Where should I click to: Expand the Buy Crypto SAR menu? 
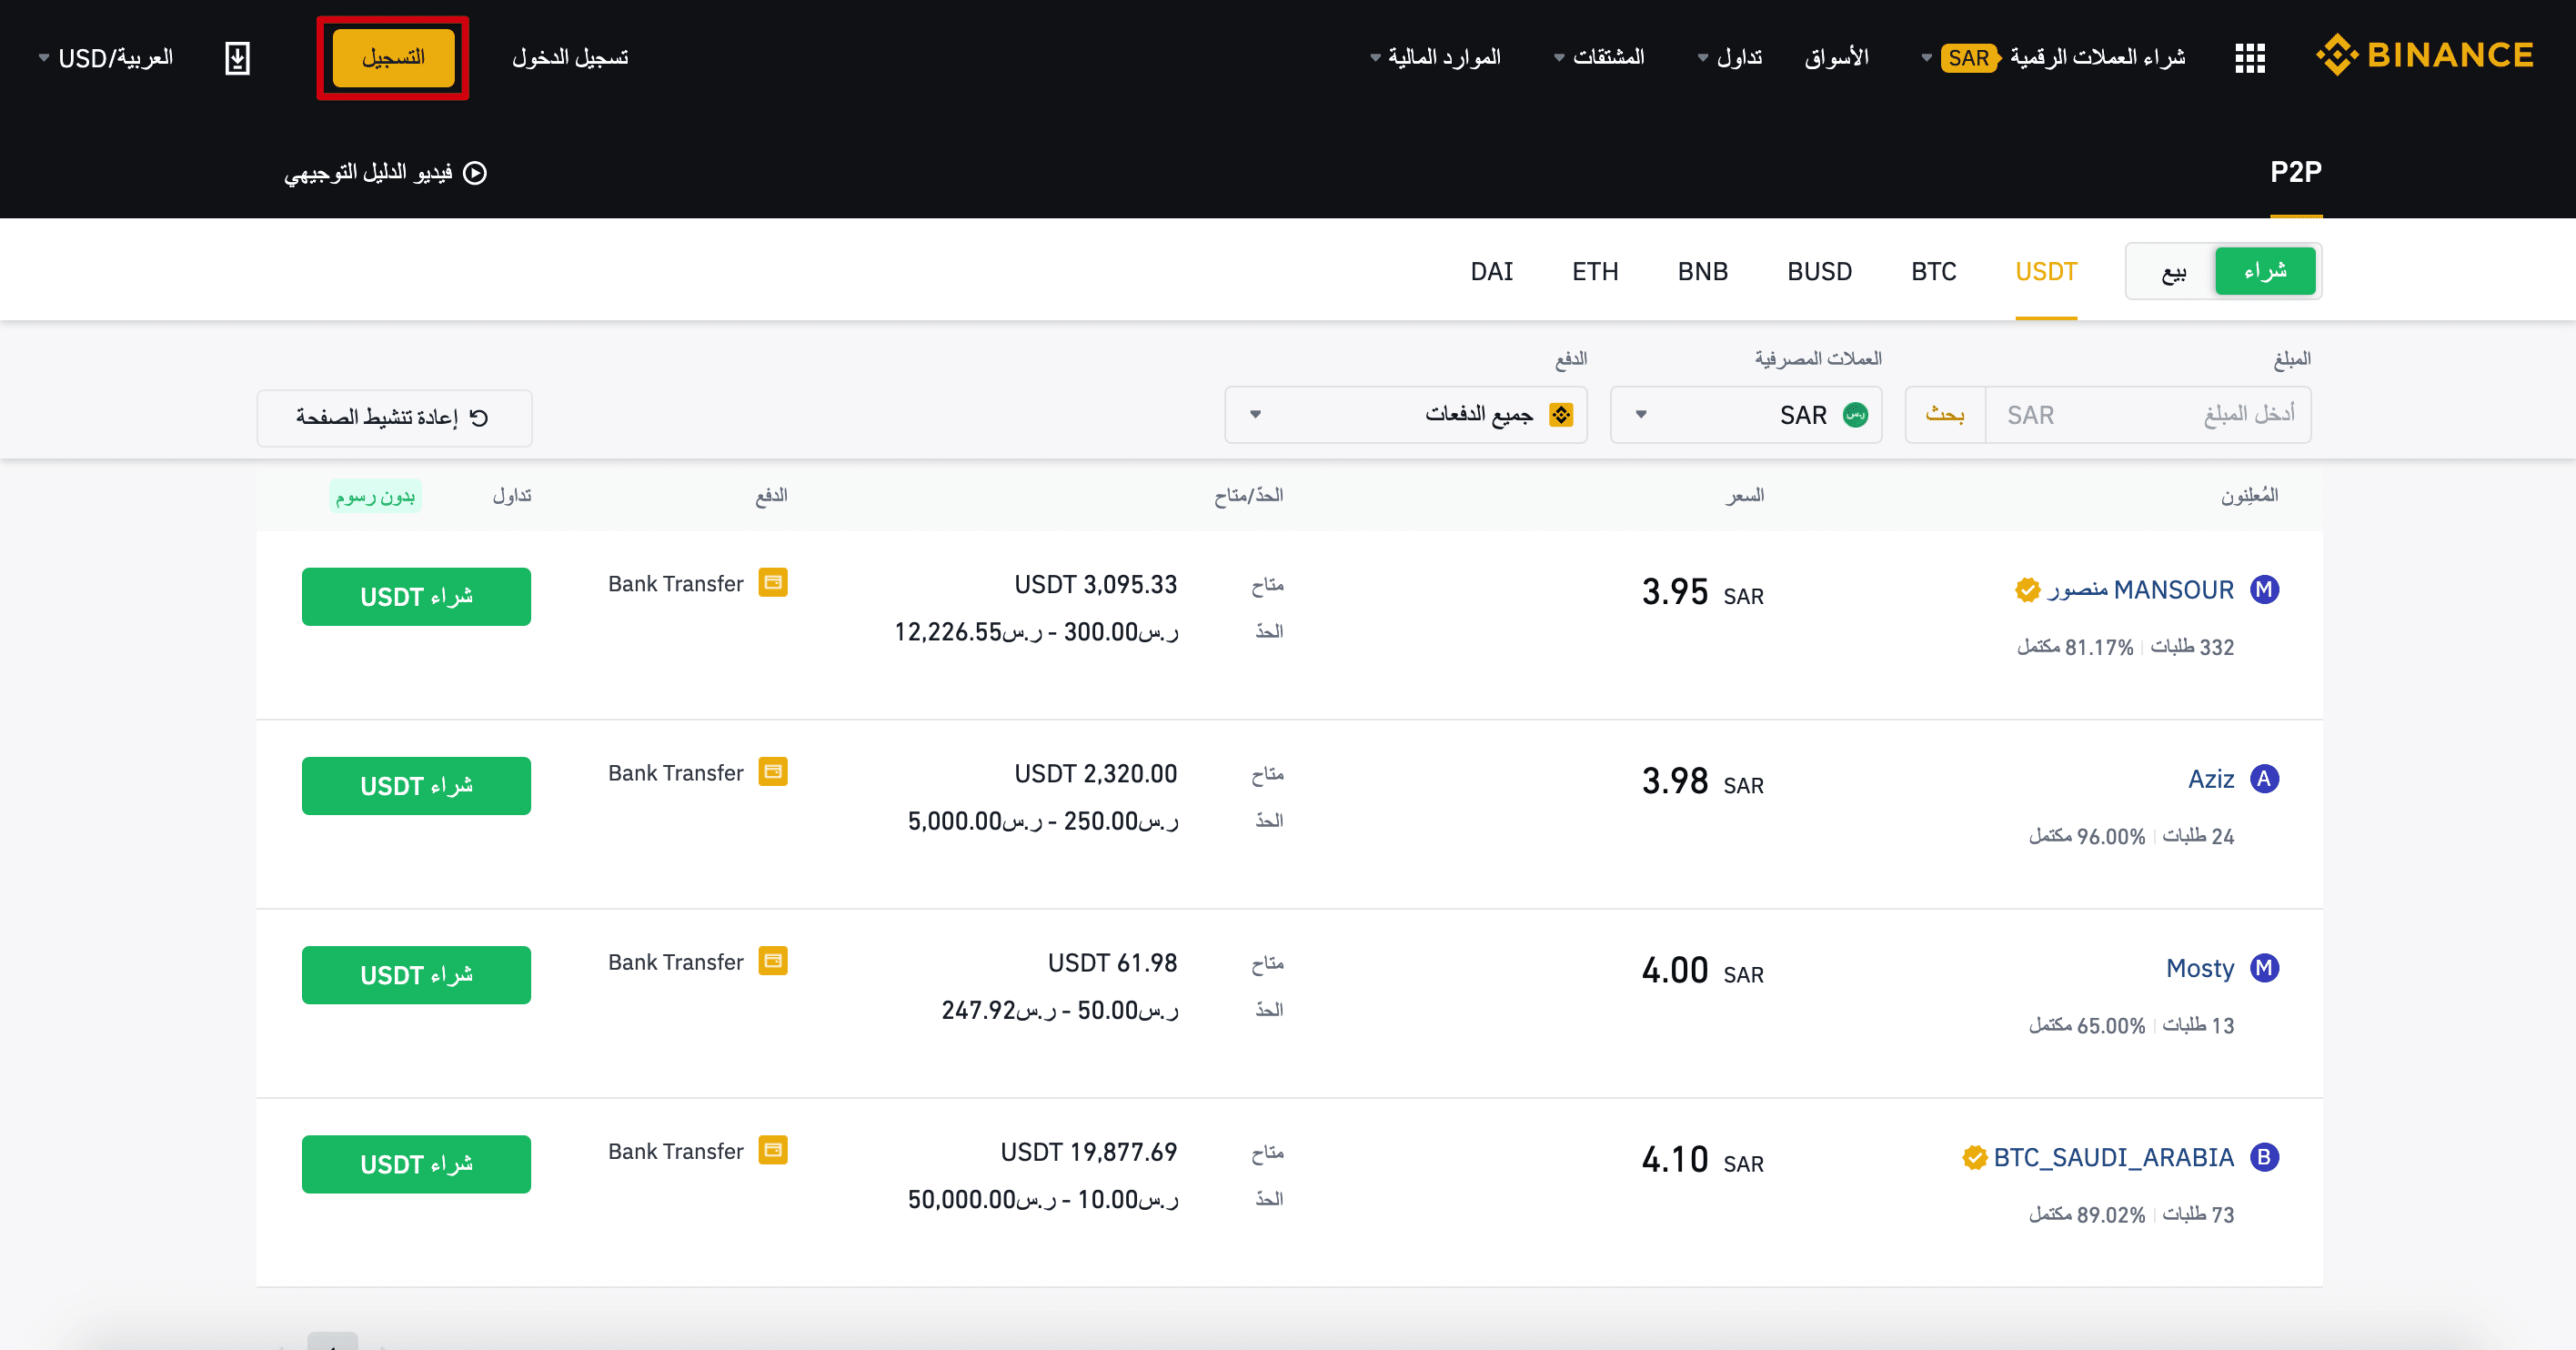click(2054, 58)
